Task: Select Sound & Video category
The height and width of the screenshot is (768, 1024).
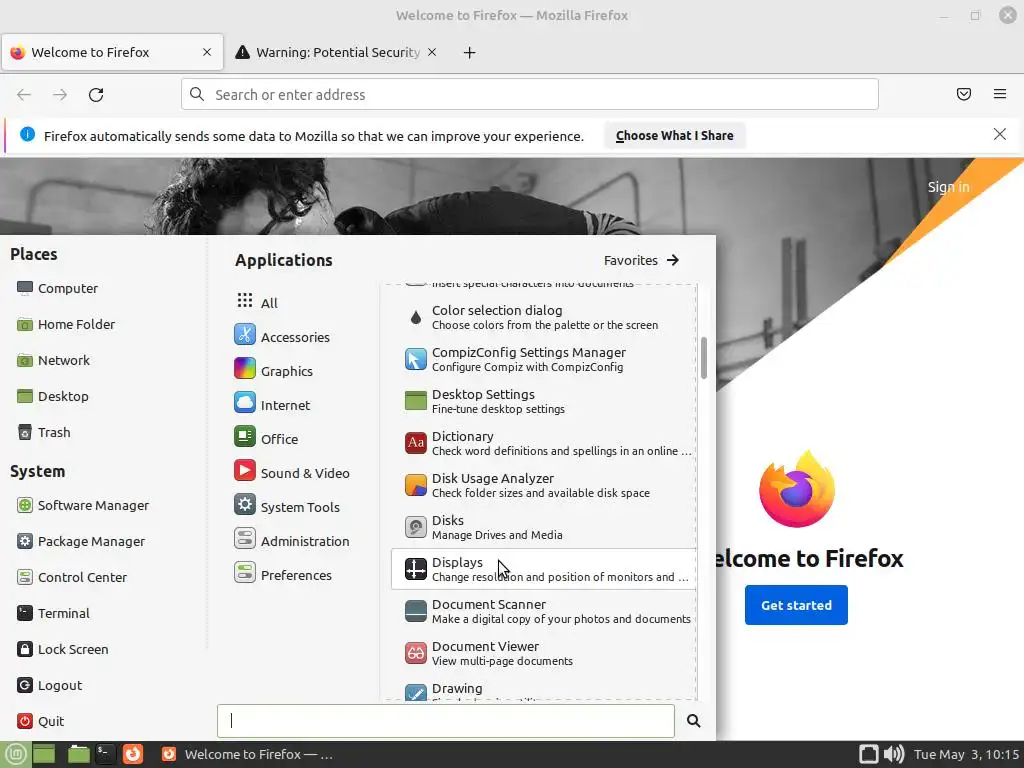Action: pos(292,472)
